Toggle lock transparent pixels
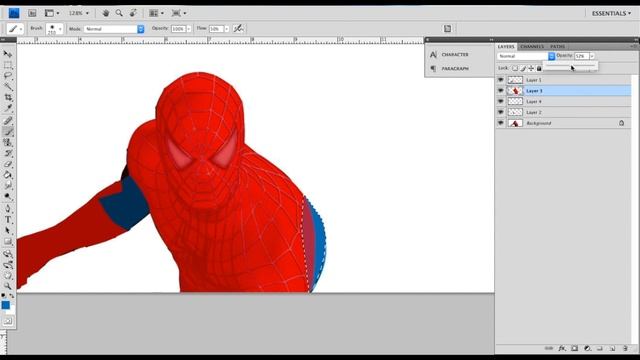The width and height of the screenshot is (640, 360). point(515,68)
